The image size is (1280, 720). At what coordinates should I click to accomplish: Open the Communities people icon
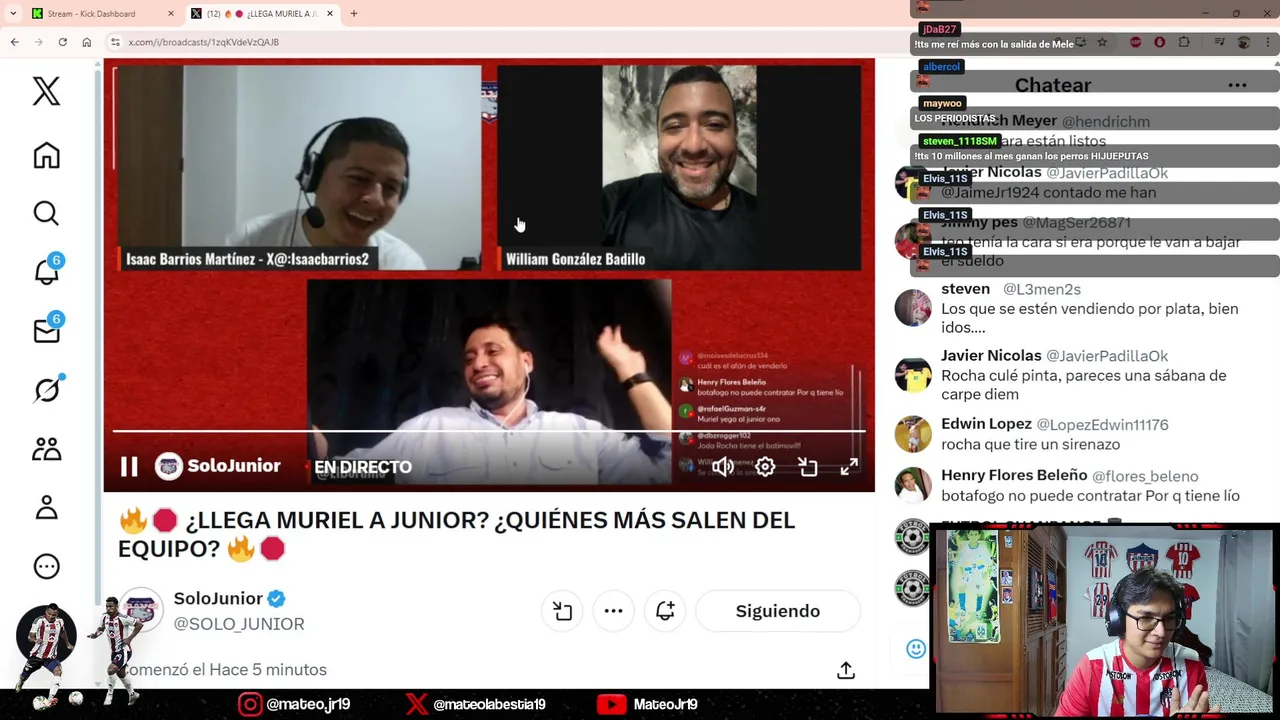point(46,449)
